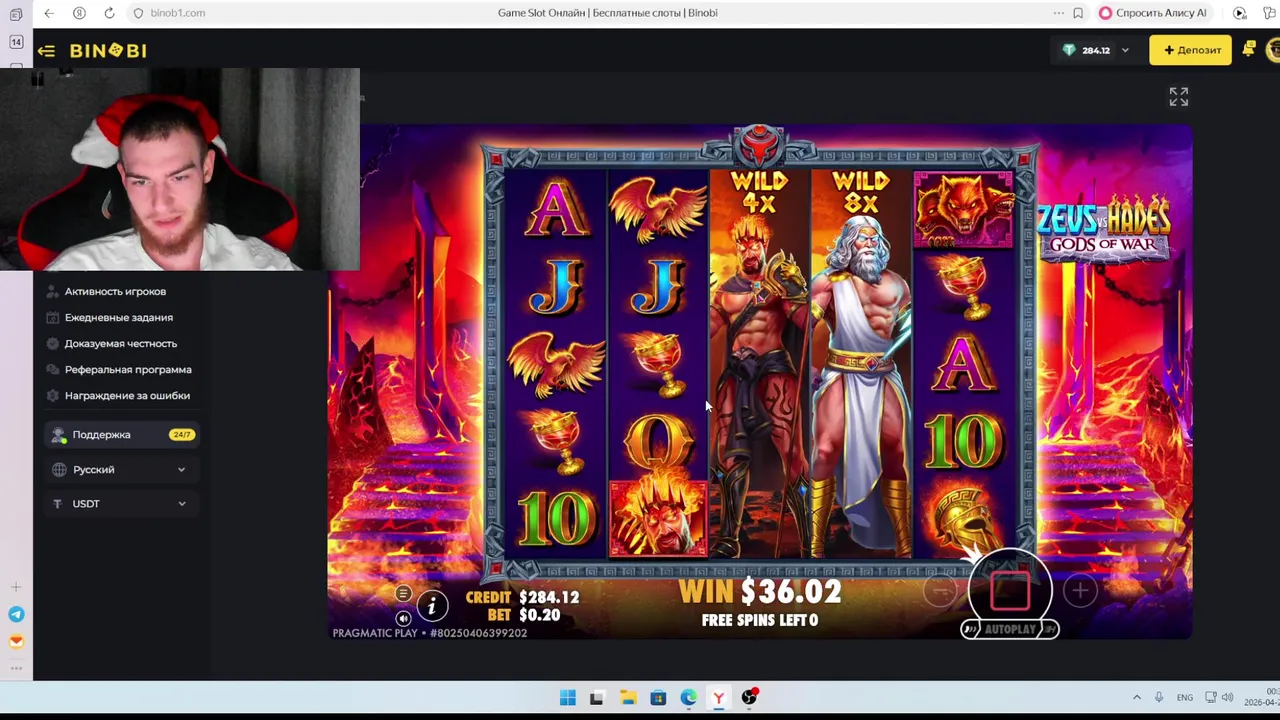The image size is (1280, 720).
Task: Click the Cerberus wolf symbol
Action: [x=963, y=209]
